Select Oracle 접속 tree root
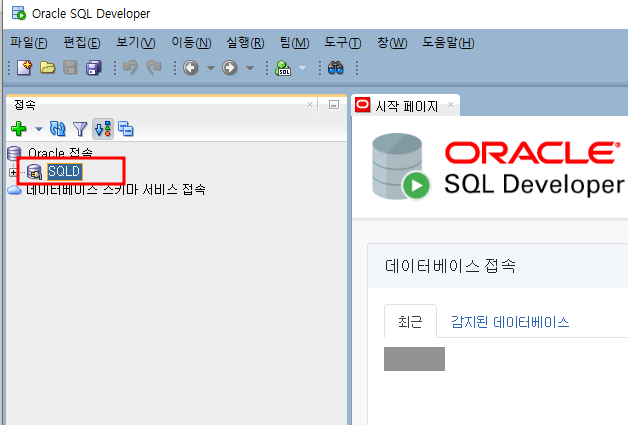 click(x=60, y=153)
